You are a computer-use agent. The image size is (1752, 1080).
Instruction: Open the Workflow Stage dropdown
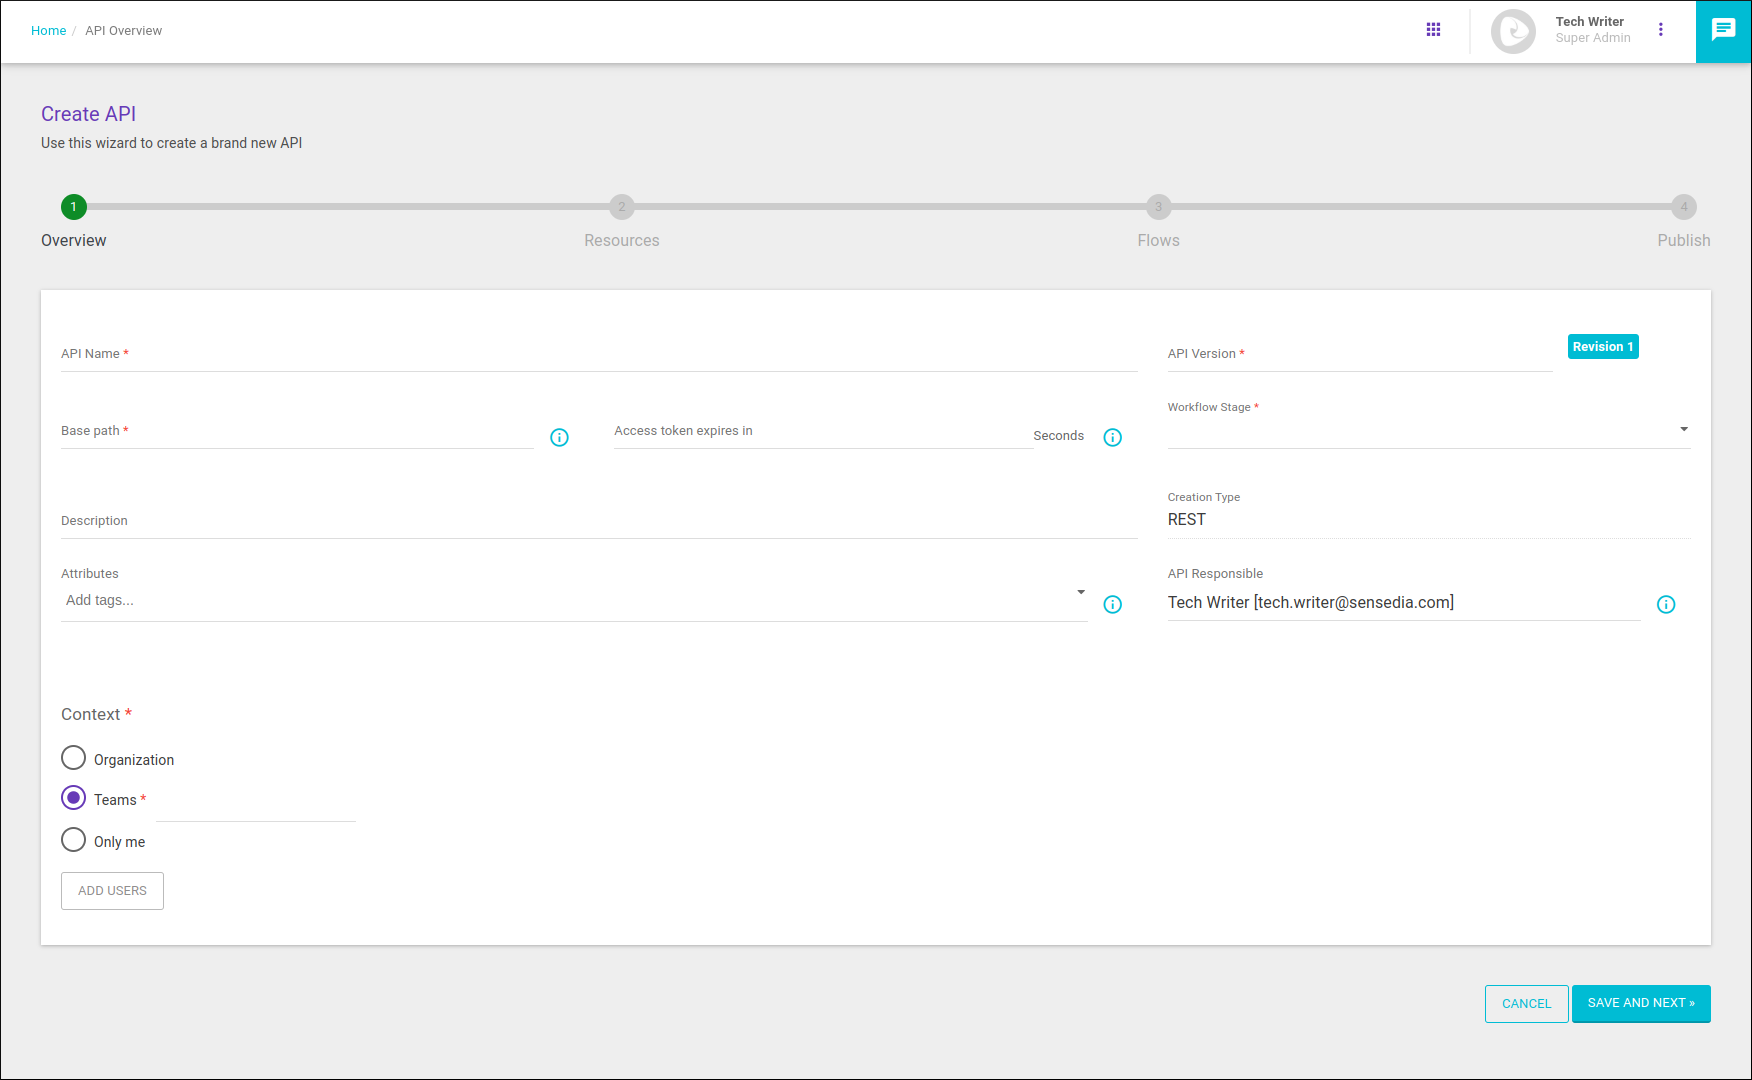click(x=1684, y=428)
